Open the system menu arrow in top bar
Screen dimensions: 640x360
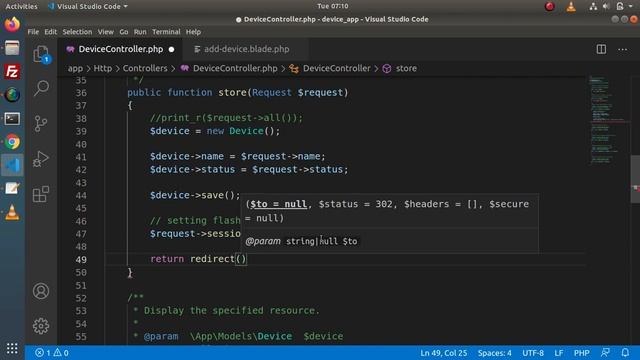631,6
